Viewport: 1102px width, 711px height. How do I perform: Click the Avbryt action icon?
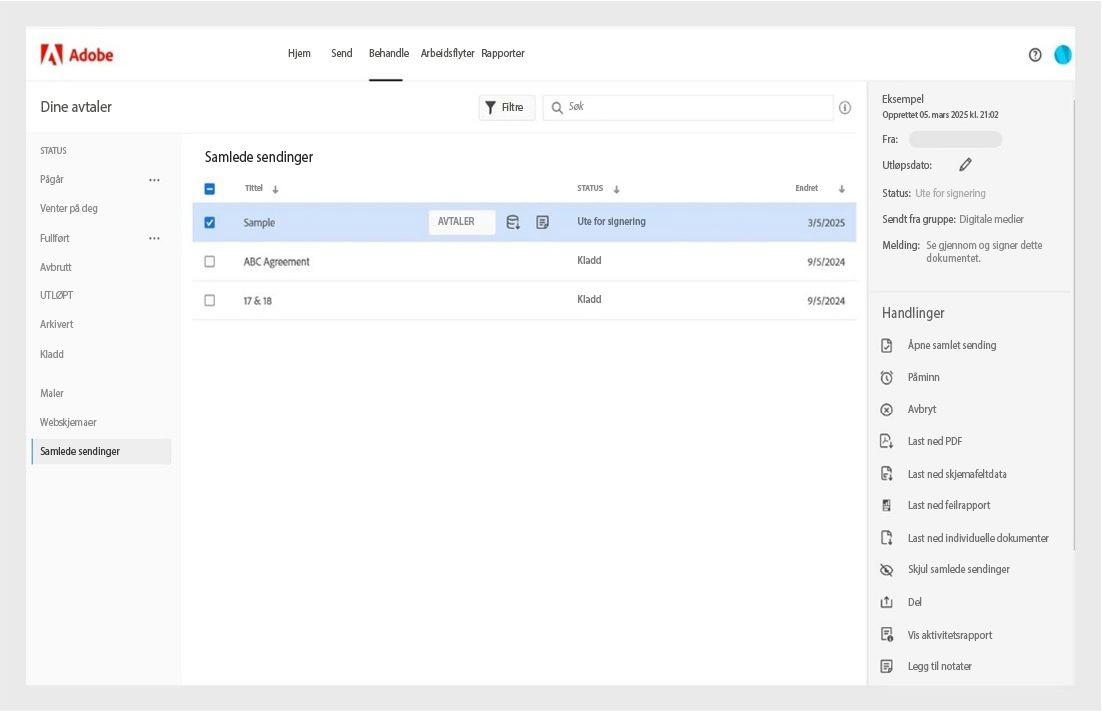pyautogui.click(x=886, y=409)
